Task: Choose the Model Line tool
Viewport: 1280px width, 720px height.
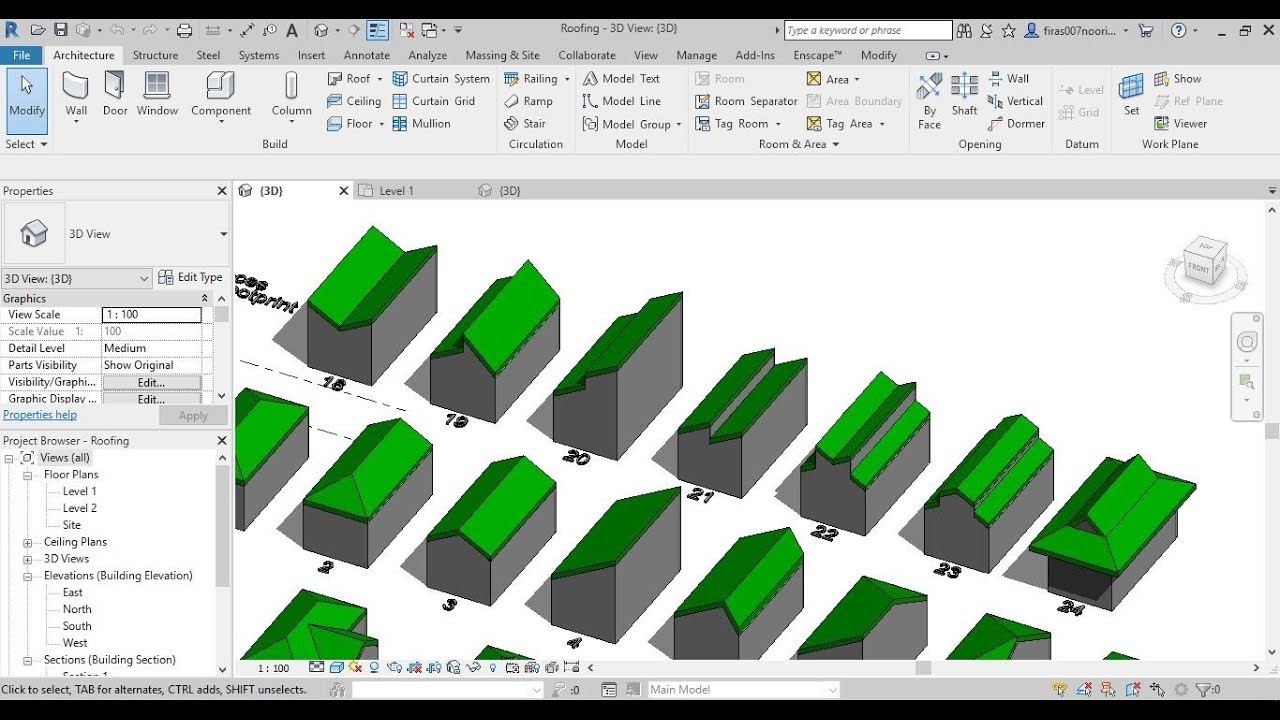Action: click(x=621, y=101)
